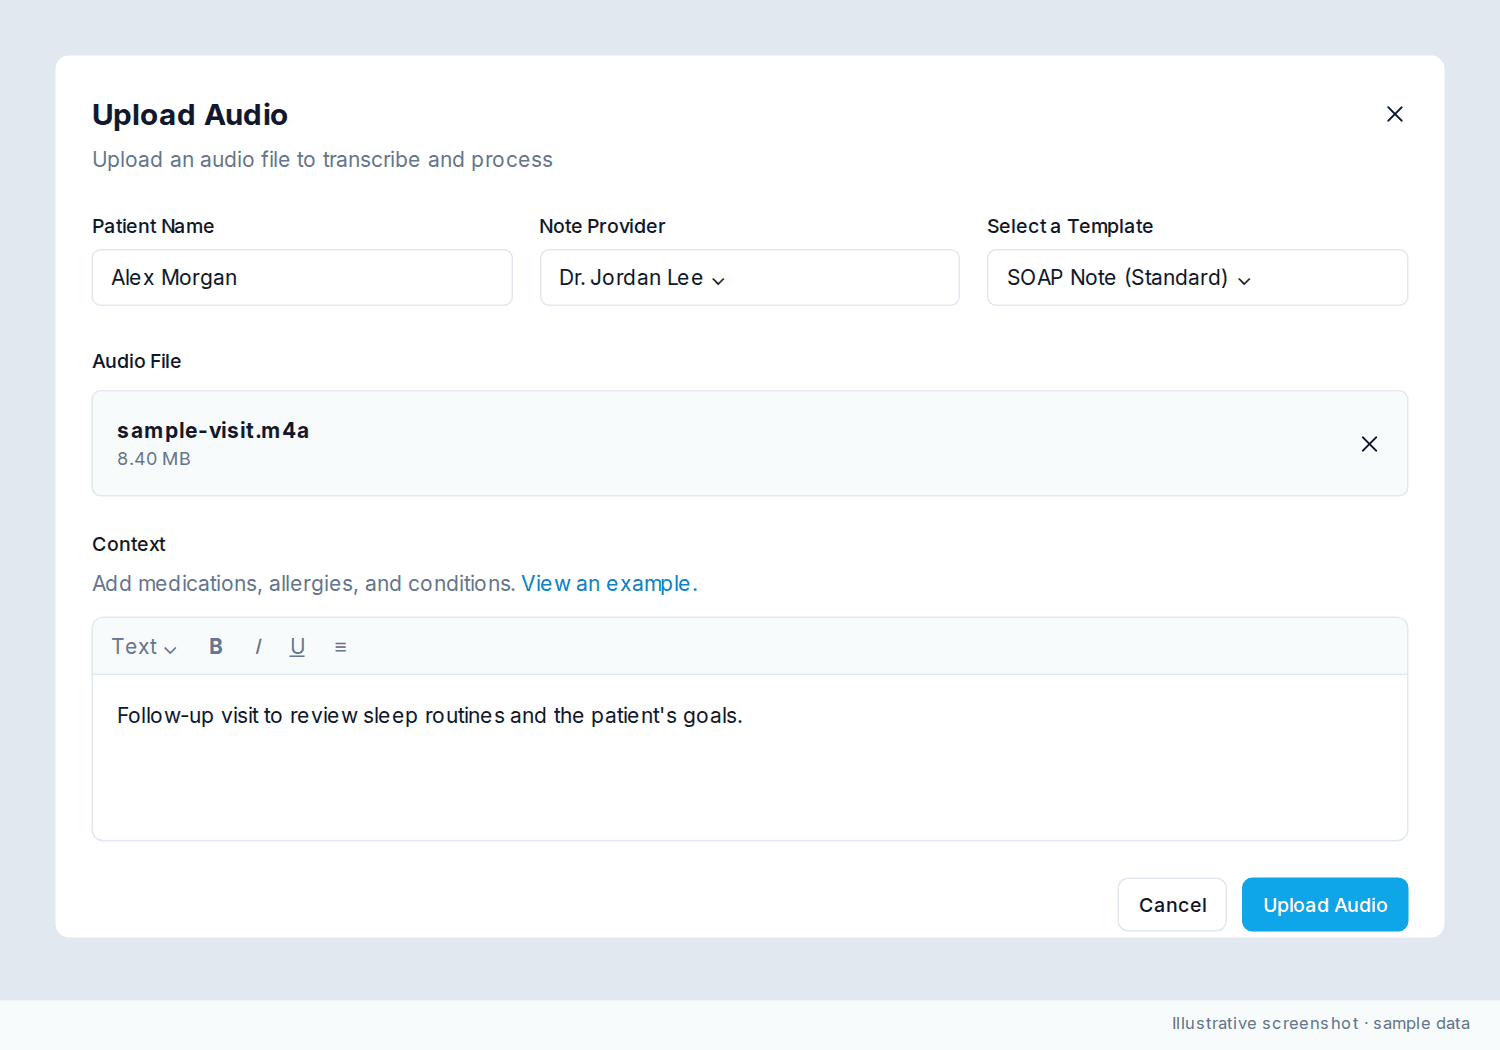Click the Patient Name label
The image size is (1500, 1050).
(153, 227)
